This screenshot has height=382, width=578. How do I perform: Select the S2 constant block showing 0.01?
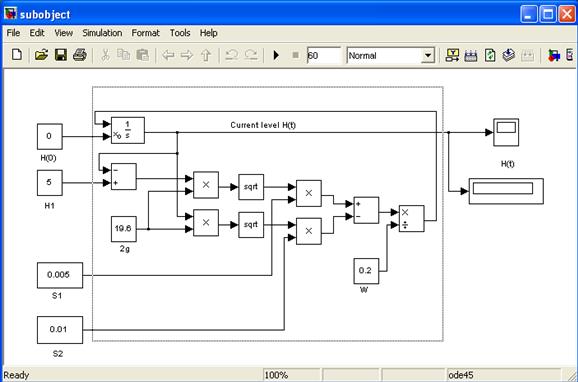click(60, 330)
